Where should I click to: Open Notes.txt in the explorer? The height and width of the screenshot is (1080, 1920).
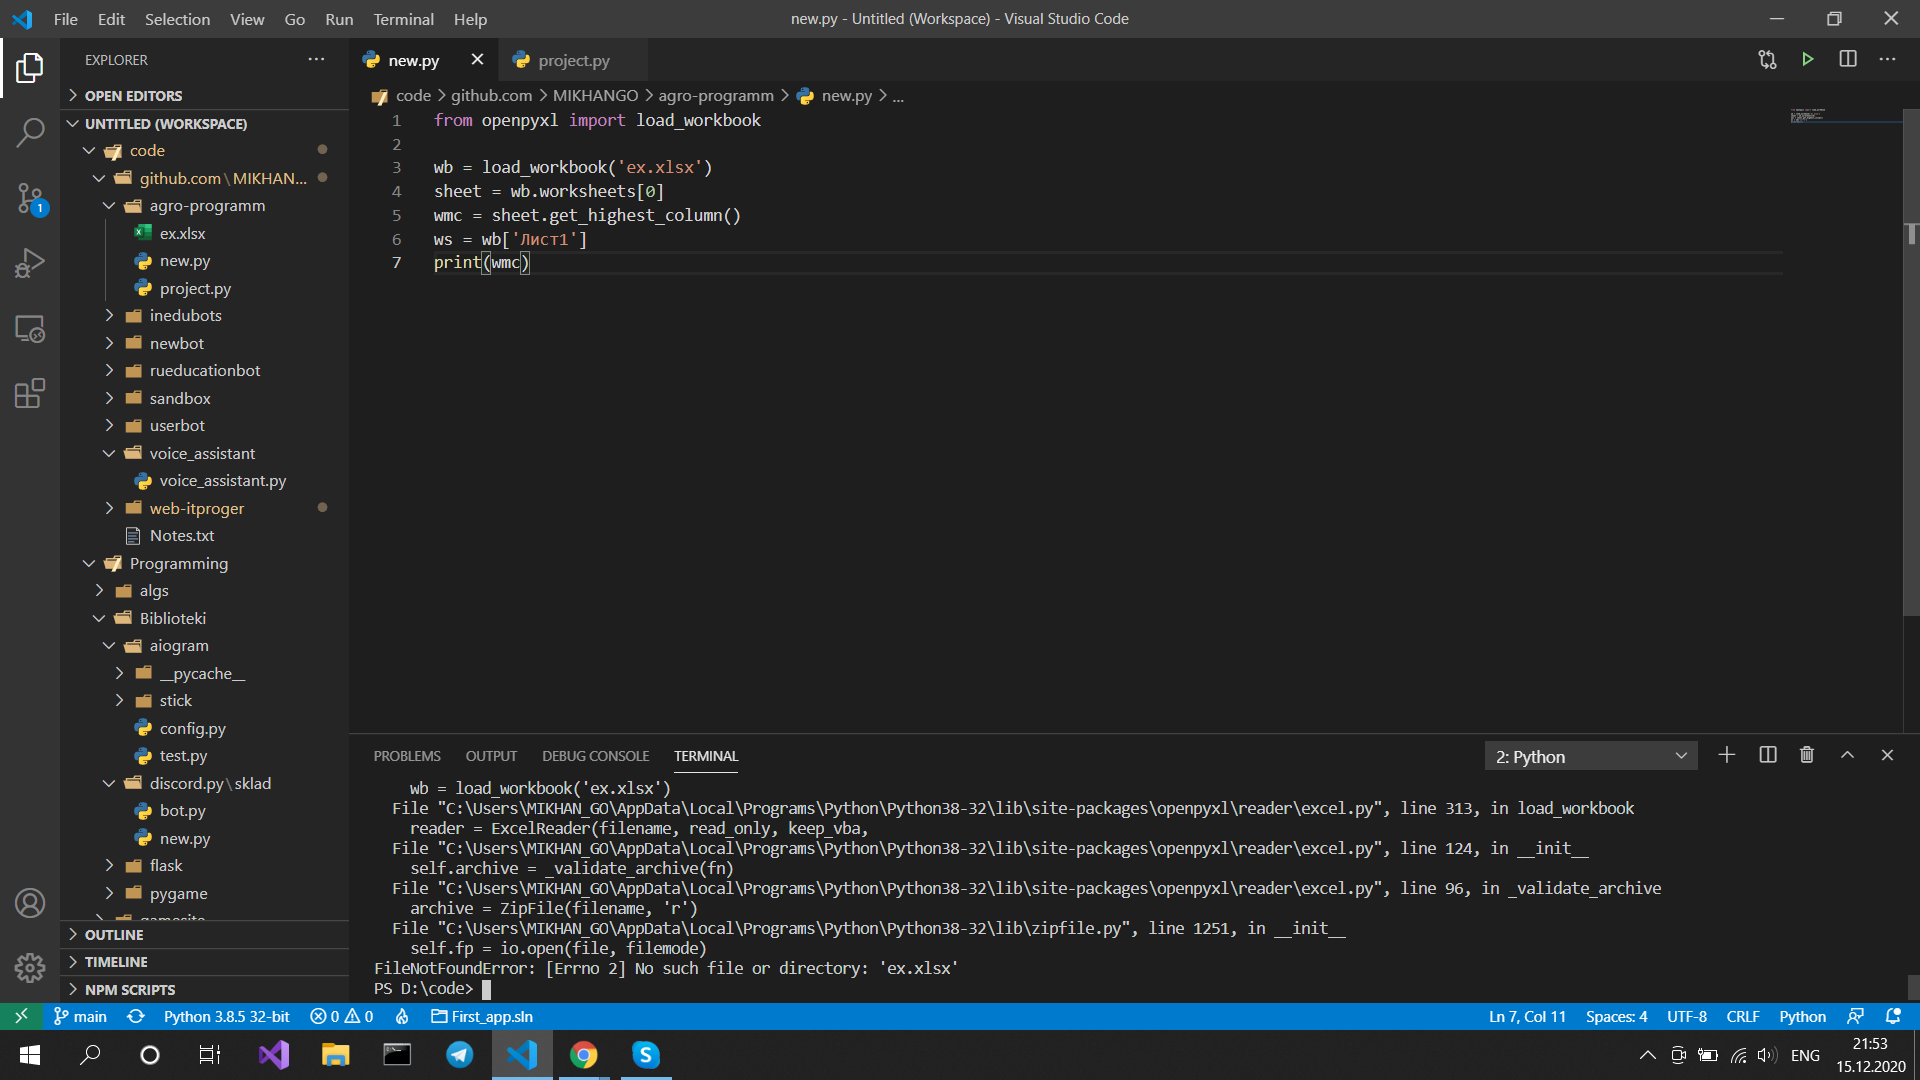pyautogui.click(x=205, y=536)
